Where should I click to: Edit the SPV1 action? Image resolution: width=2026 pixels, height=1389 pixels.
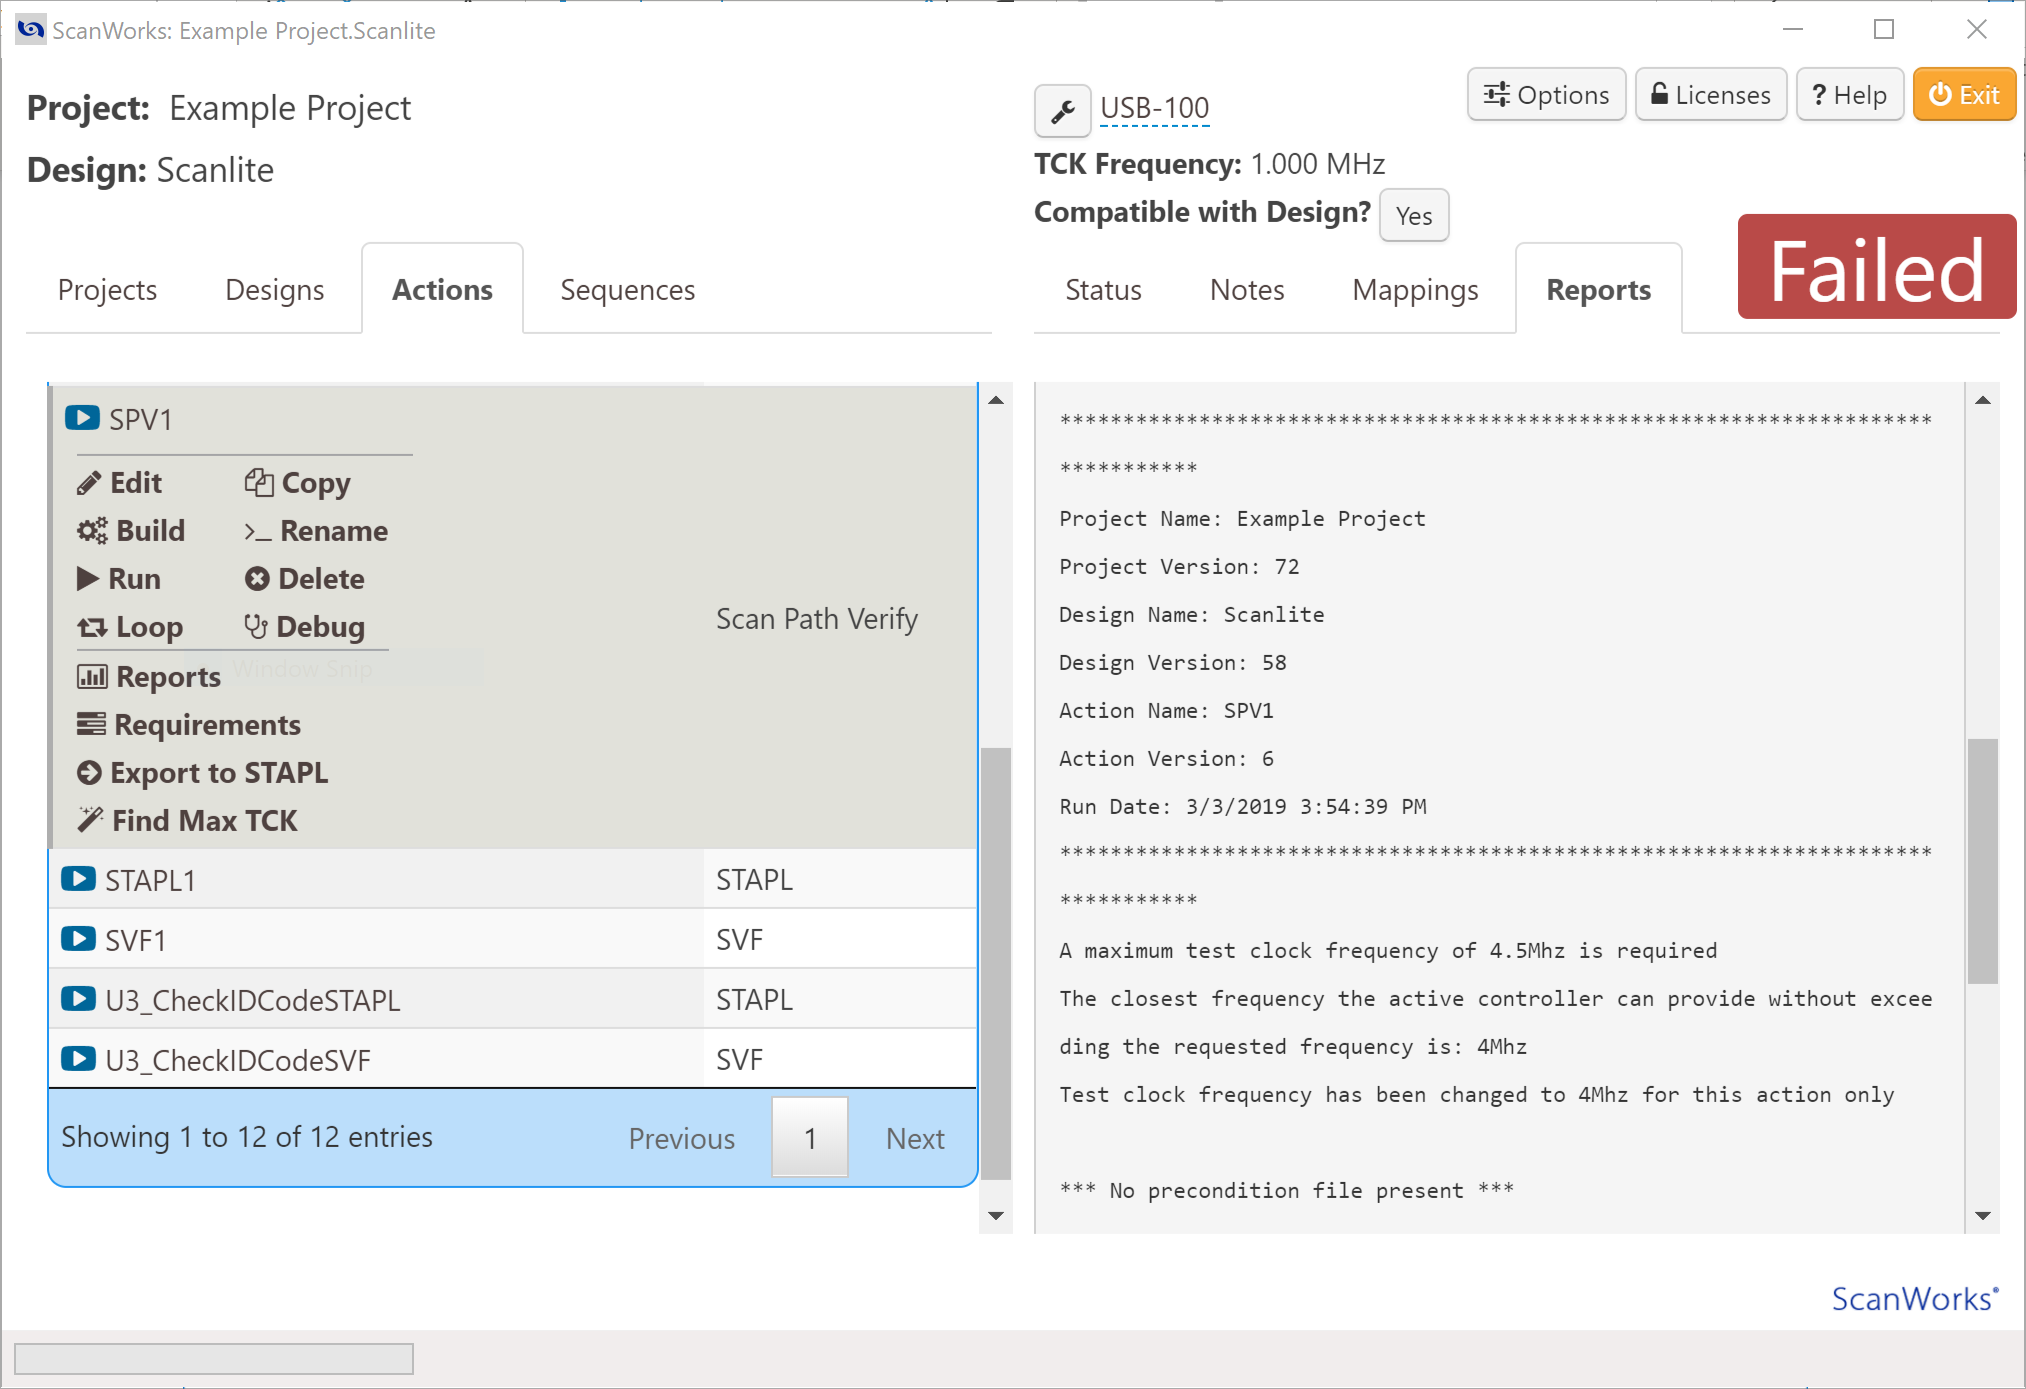pos(119,483)
